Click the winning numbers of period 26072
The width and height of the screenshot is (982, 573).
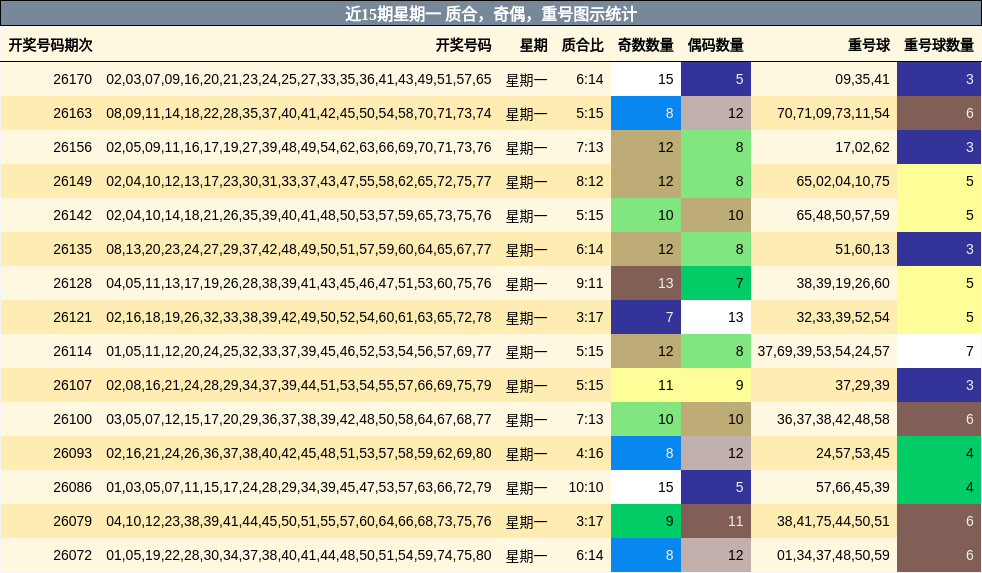(x=299, y=555)
